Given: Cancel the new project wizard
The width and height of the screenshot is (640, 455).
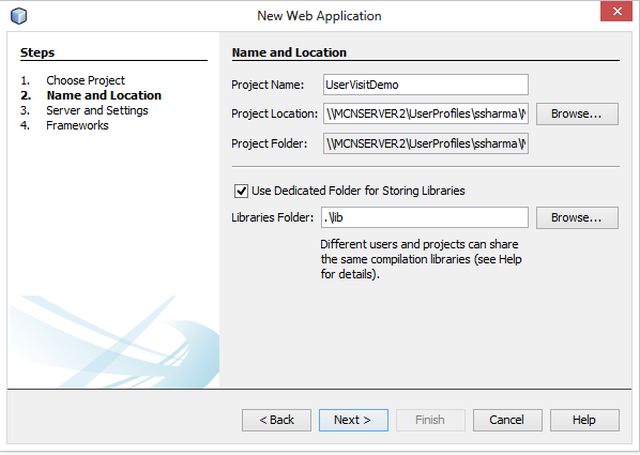Looking at the screenshot, I should (x=507, y=420).
